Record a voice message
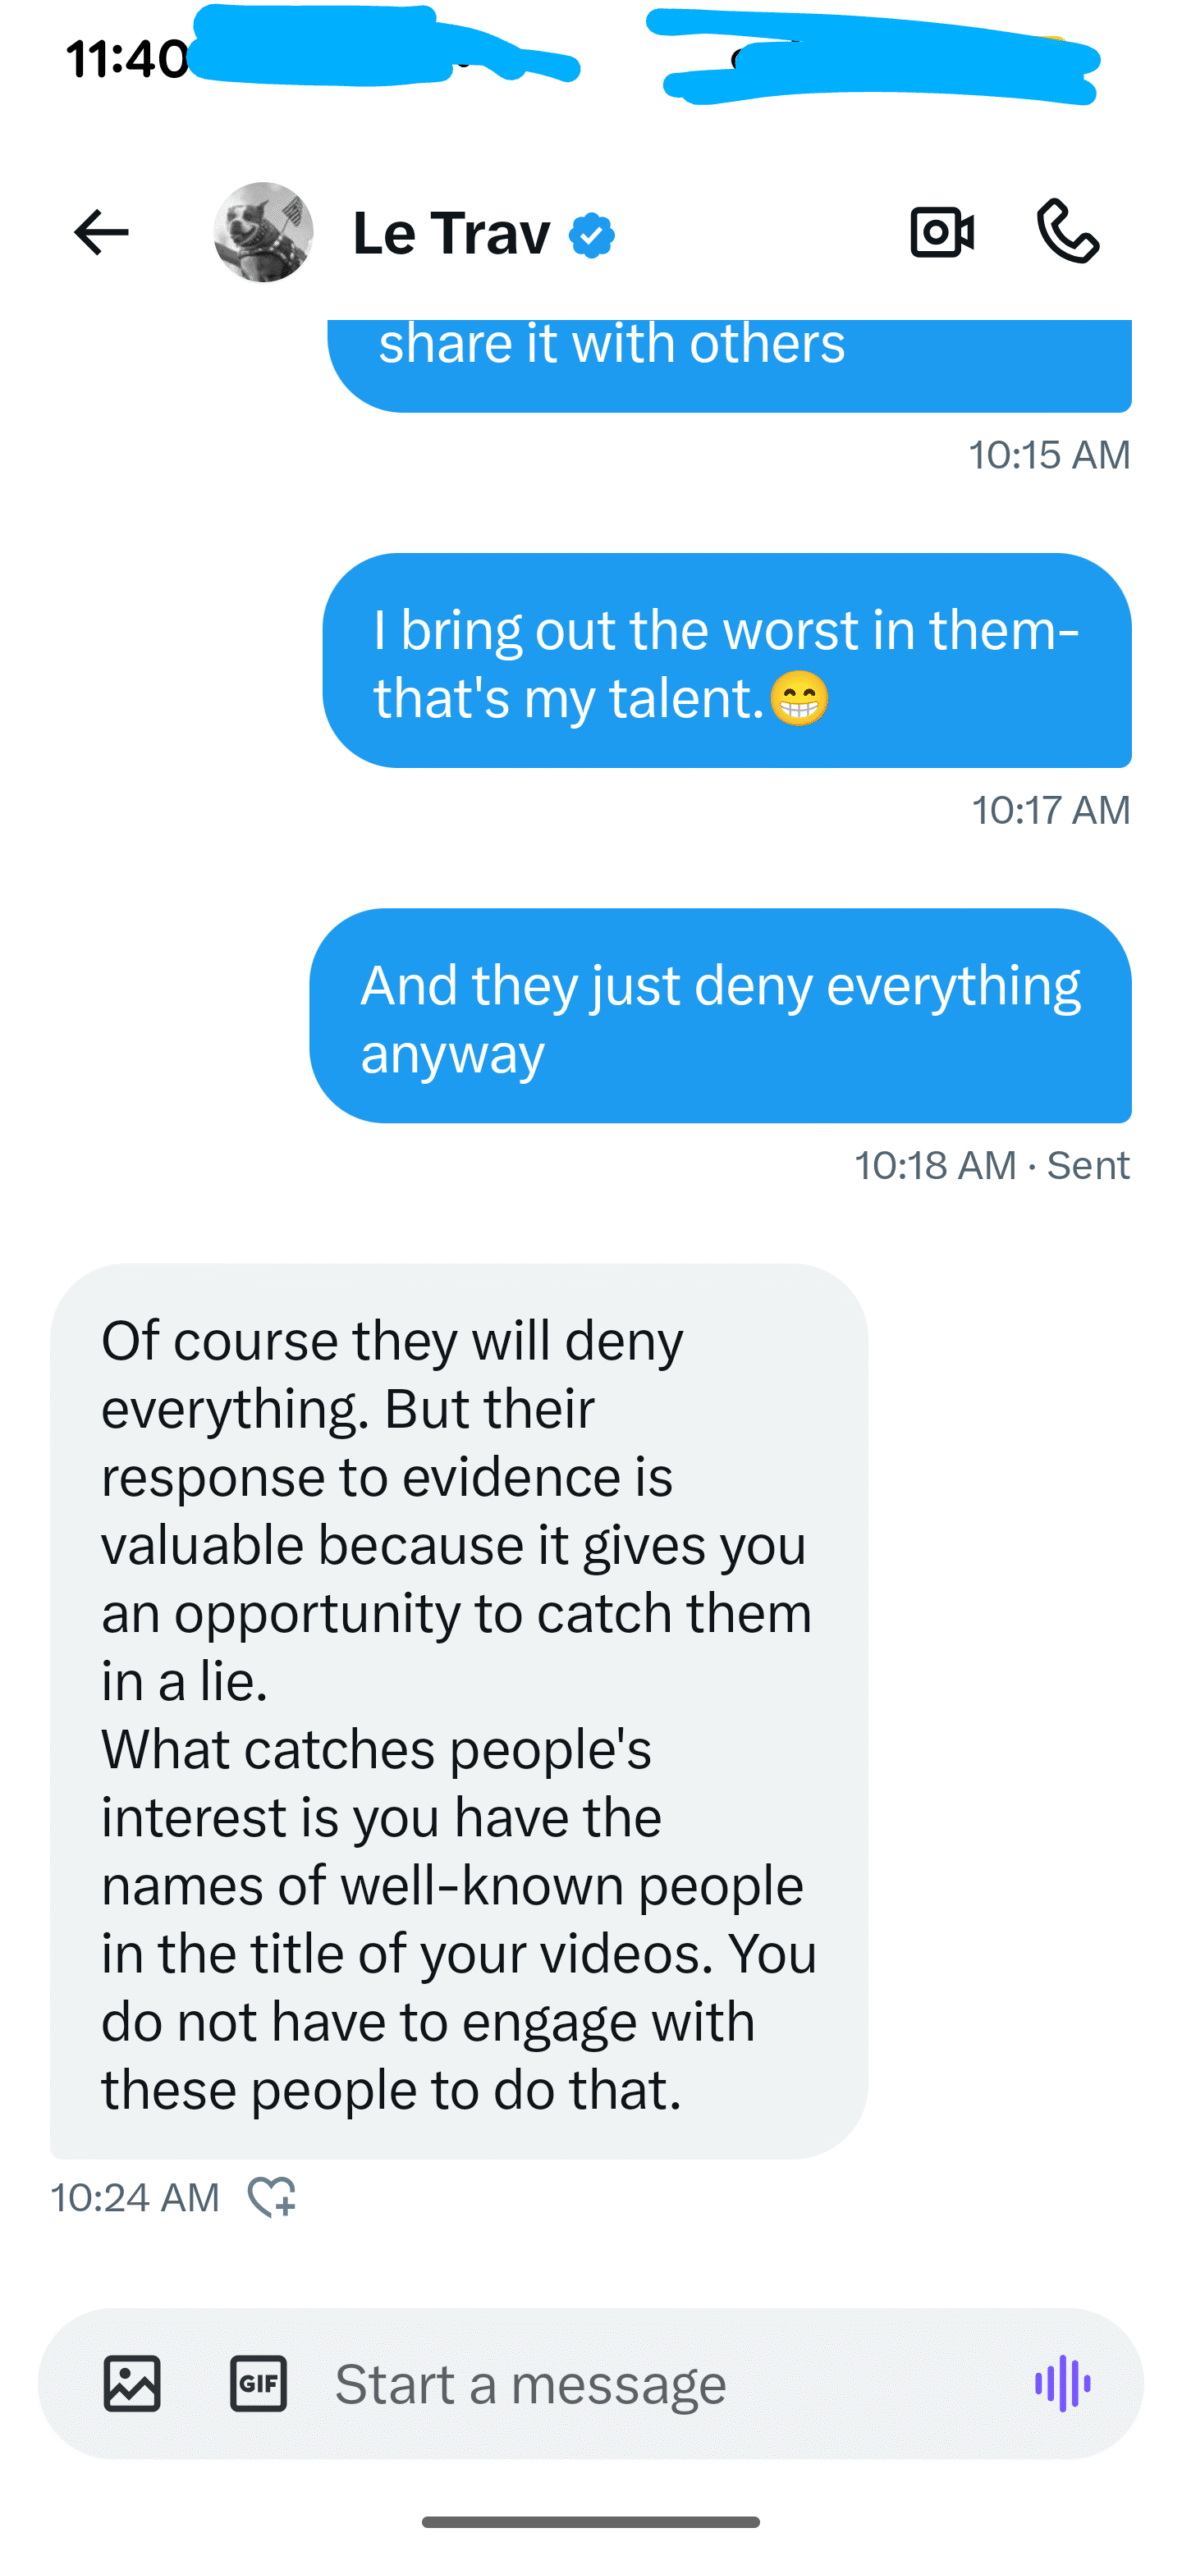Viewport: 1182px width, 2560px height. pos(1062,2383)
